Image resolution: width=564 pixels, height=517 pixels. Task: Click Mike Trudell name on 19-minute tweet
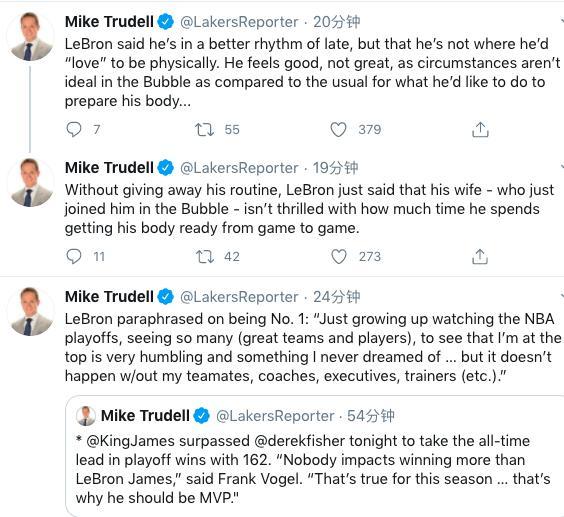click(x=109, y=168)
